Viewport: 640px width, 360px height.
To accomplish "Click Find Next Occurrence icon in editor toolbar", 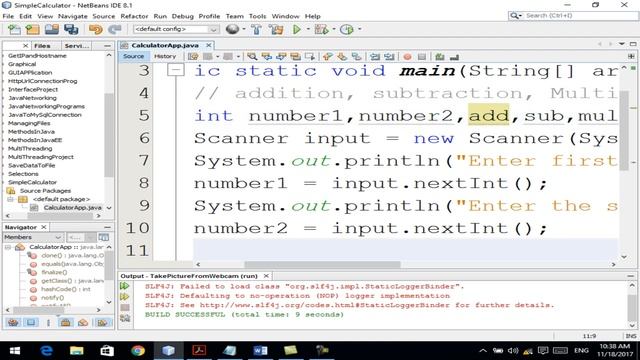I will pyautogui.click(x=281, y=57).
